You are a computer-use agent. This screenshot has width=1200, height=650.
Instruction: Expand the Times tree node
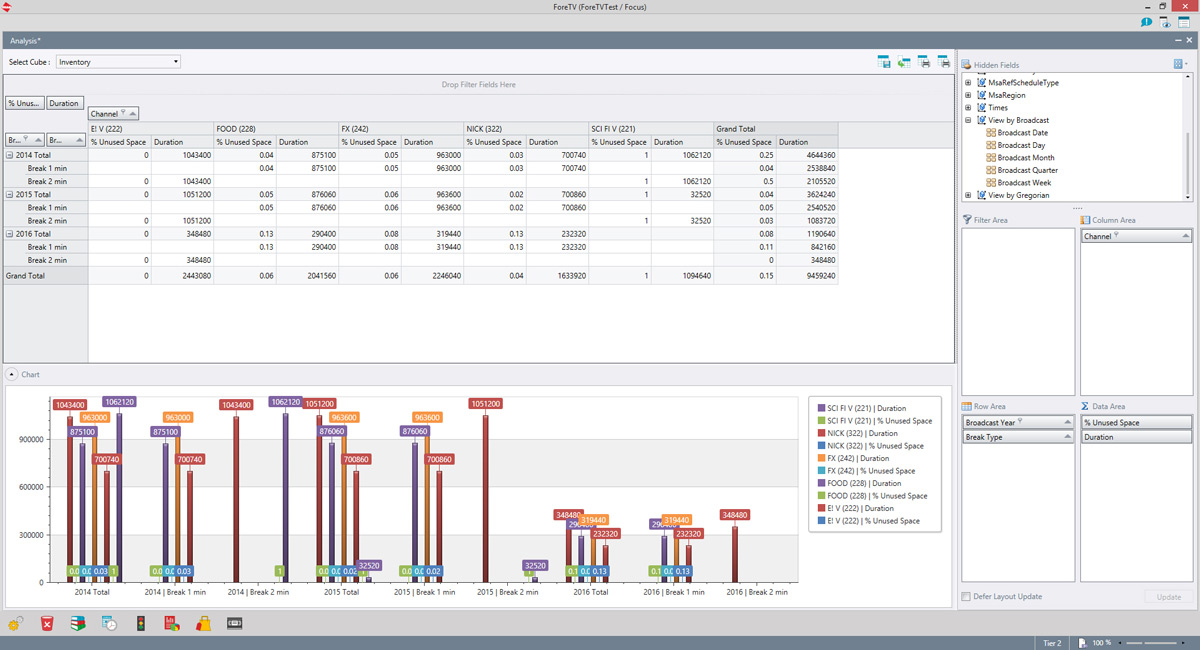[967, 108]
